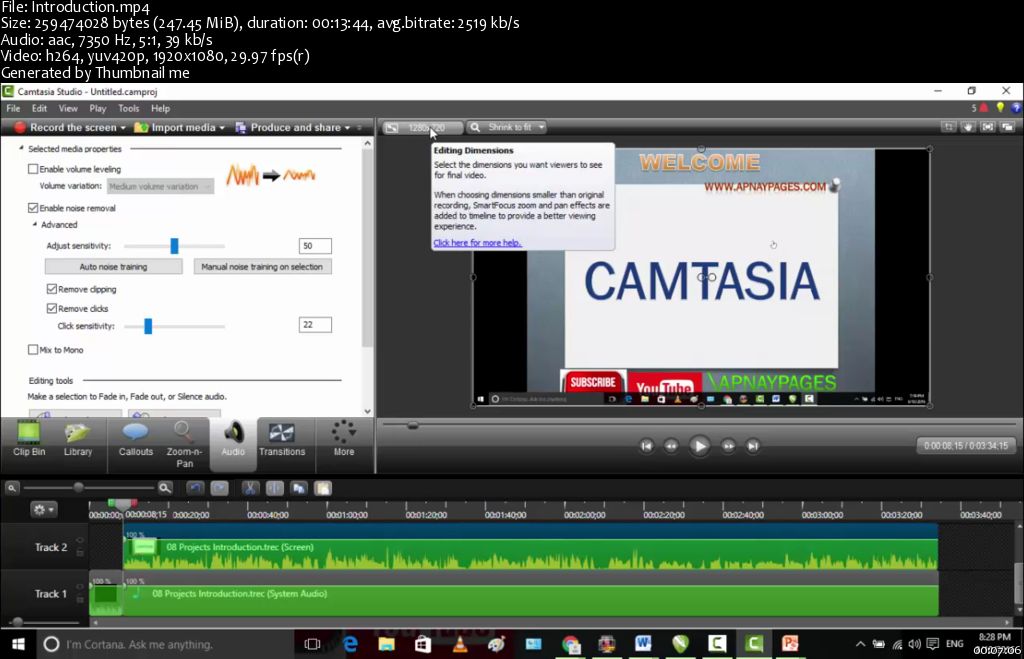The width and height of the screenshot is (1024, 659).
Task: Open Record the screen dropdown arrow
Action: point(123,128)
